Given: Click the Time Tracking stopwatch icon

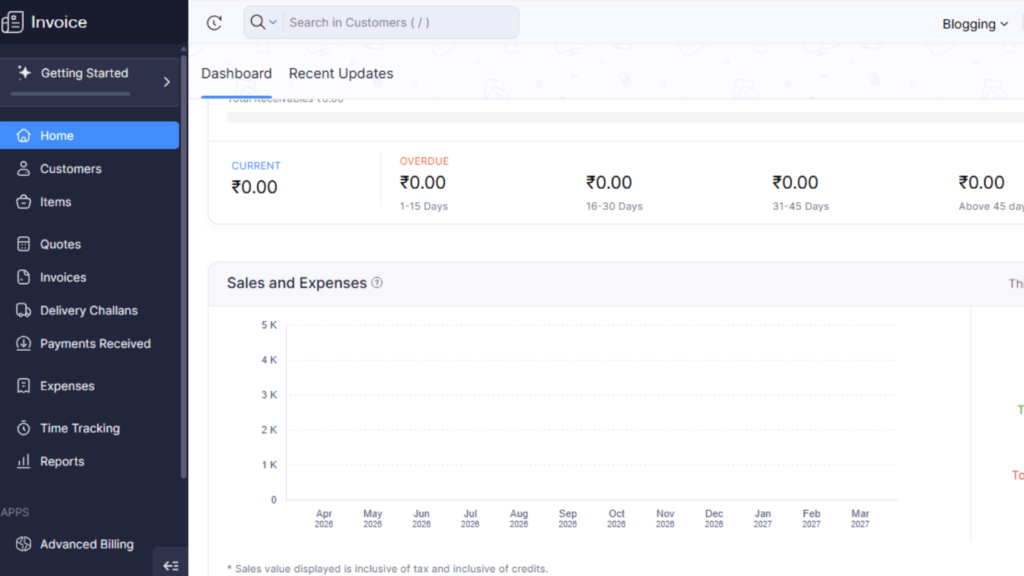Looking at the screenshot, I should click(24, 428).
